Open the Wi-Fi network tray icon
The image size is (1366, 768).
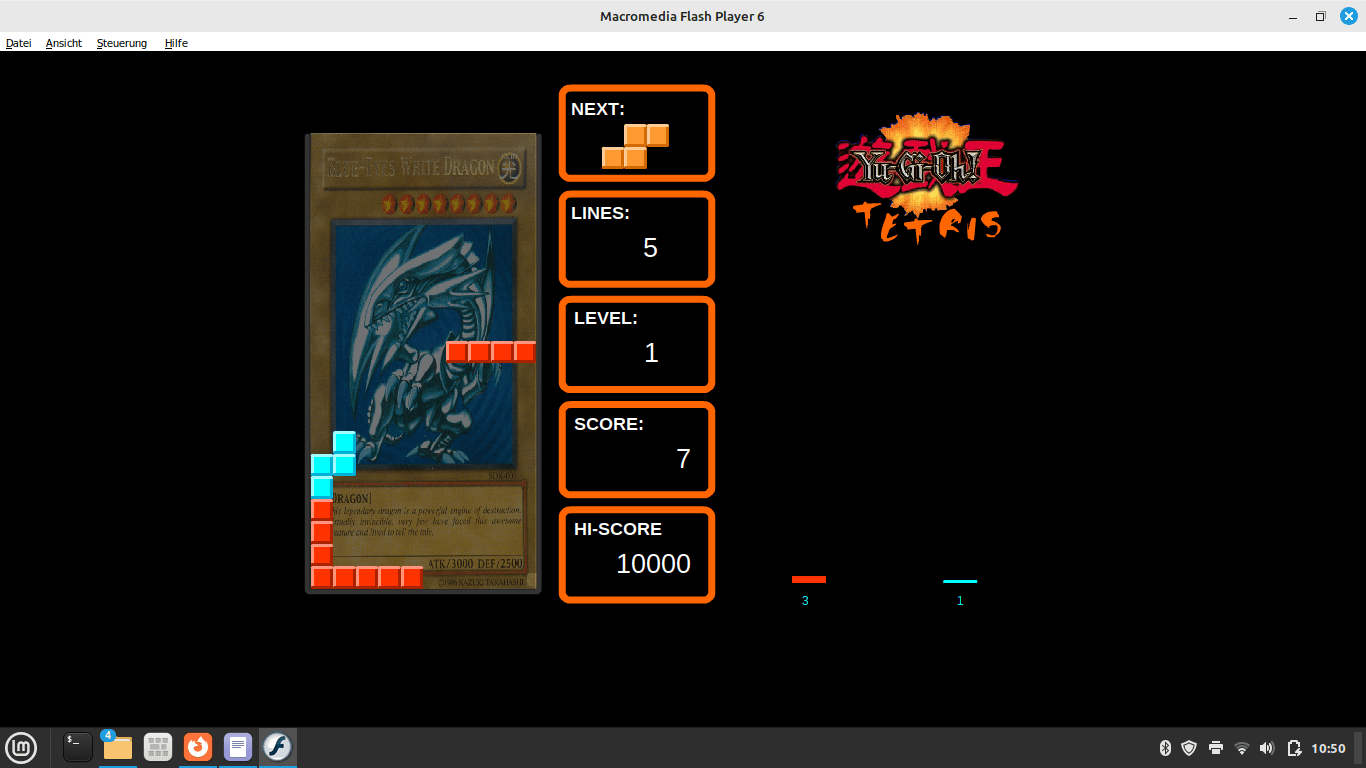[x=1242, y=748]
